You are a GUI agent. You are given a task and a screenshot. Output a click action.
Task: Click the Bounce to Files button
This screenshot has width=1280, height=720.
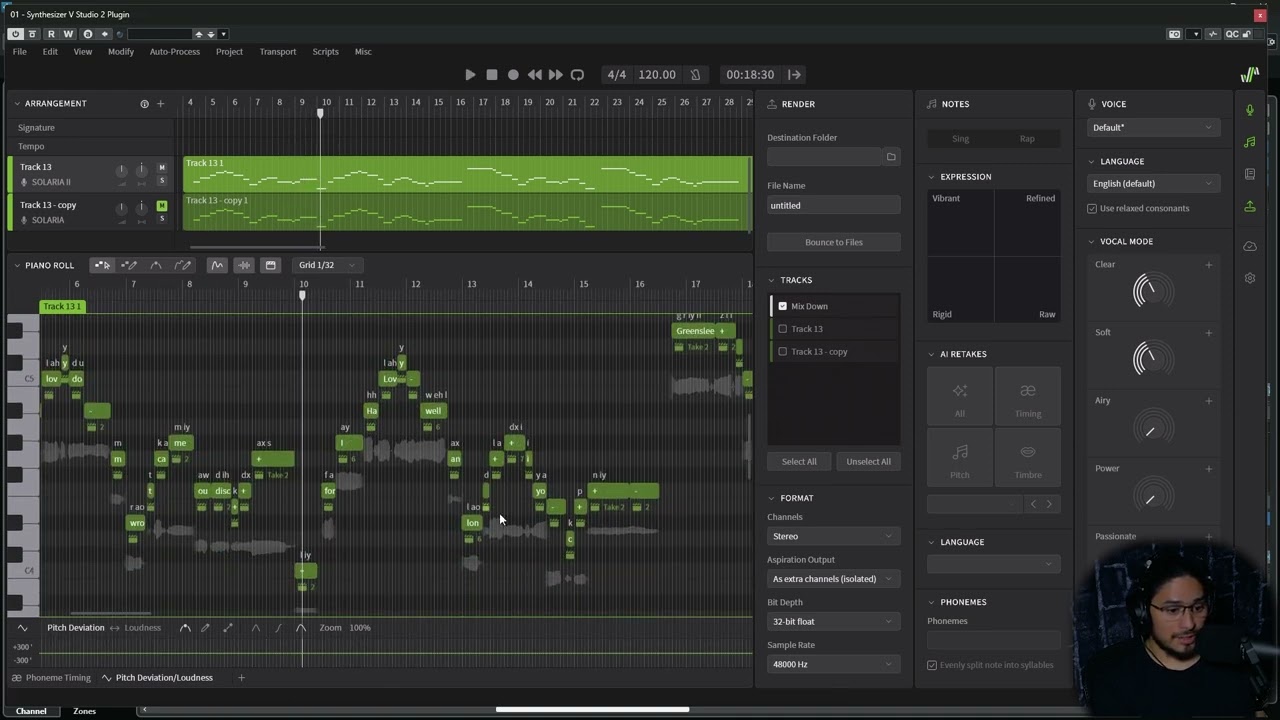(833, 242)
